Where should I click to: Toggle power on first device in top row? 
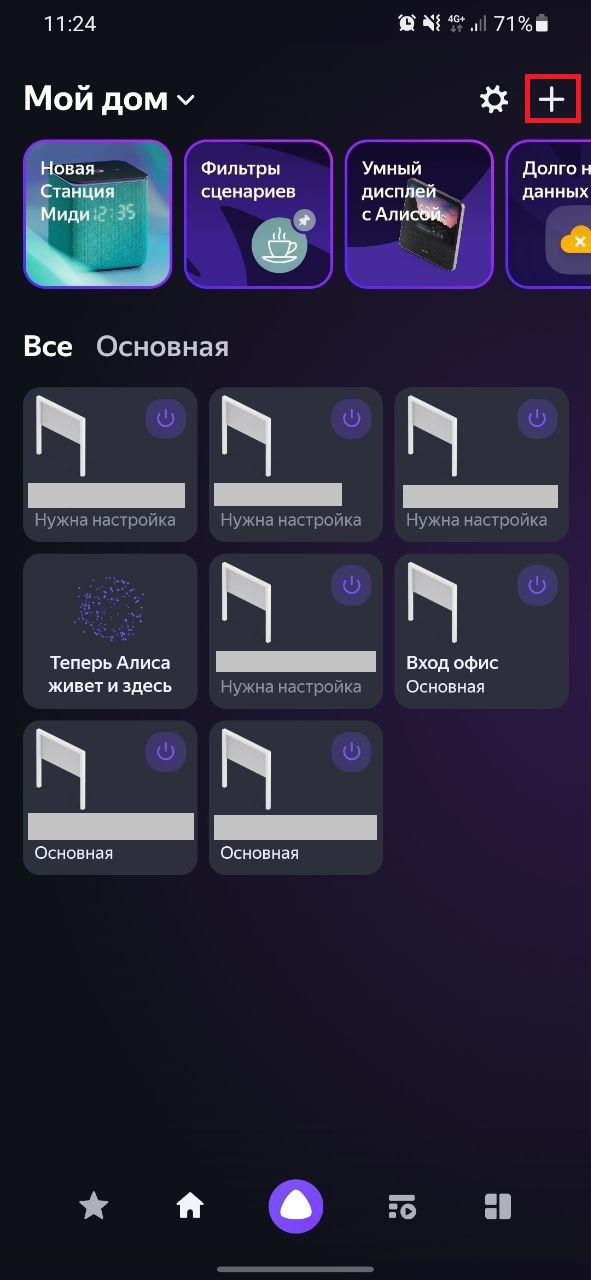(x=165, y=419)
